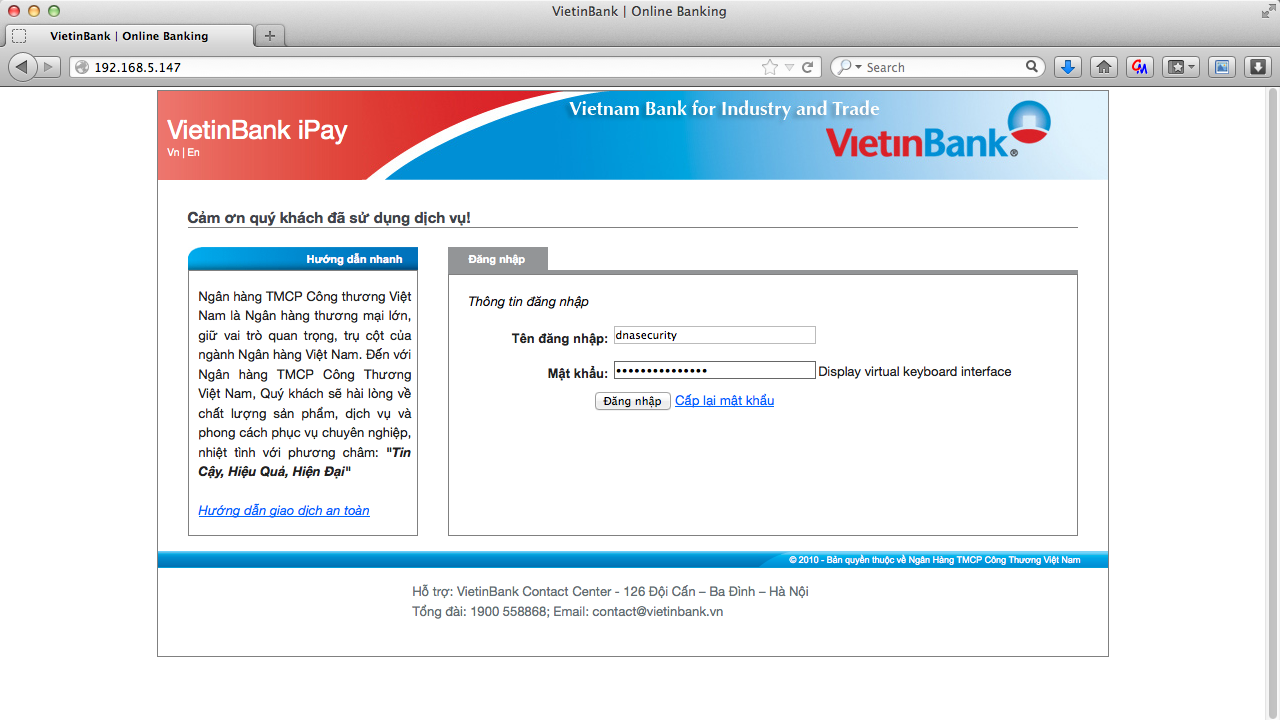Open Hướng dẫn giao dịch an toàn link

point(284,511)
